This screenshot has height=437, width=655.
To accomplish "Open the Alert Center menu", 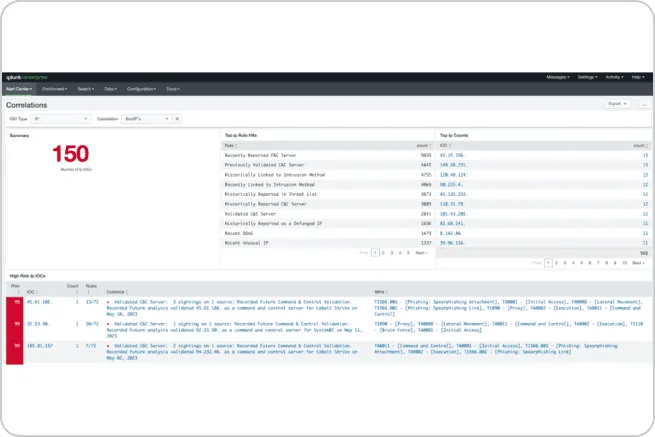I will (x=19, y=89).
